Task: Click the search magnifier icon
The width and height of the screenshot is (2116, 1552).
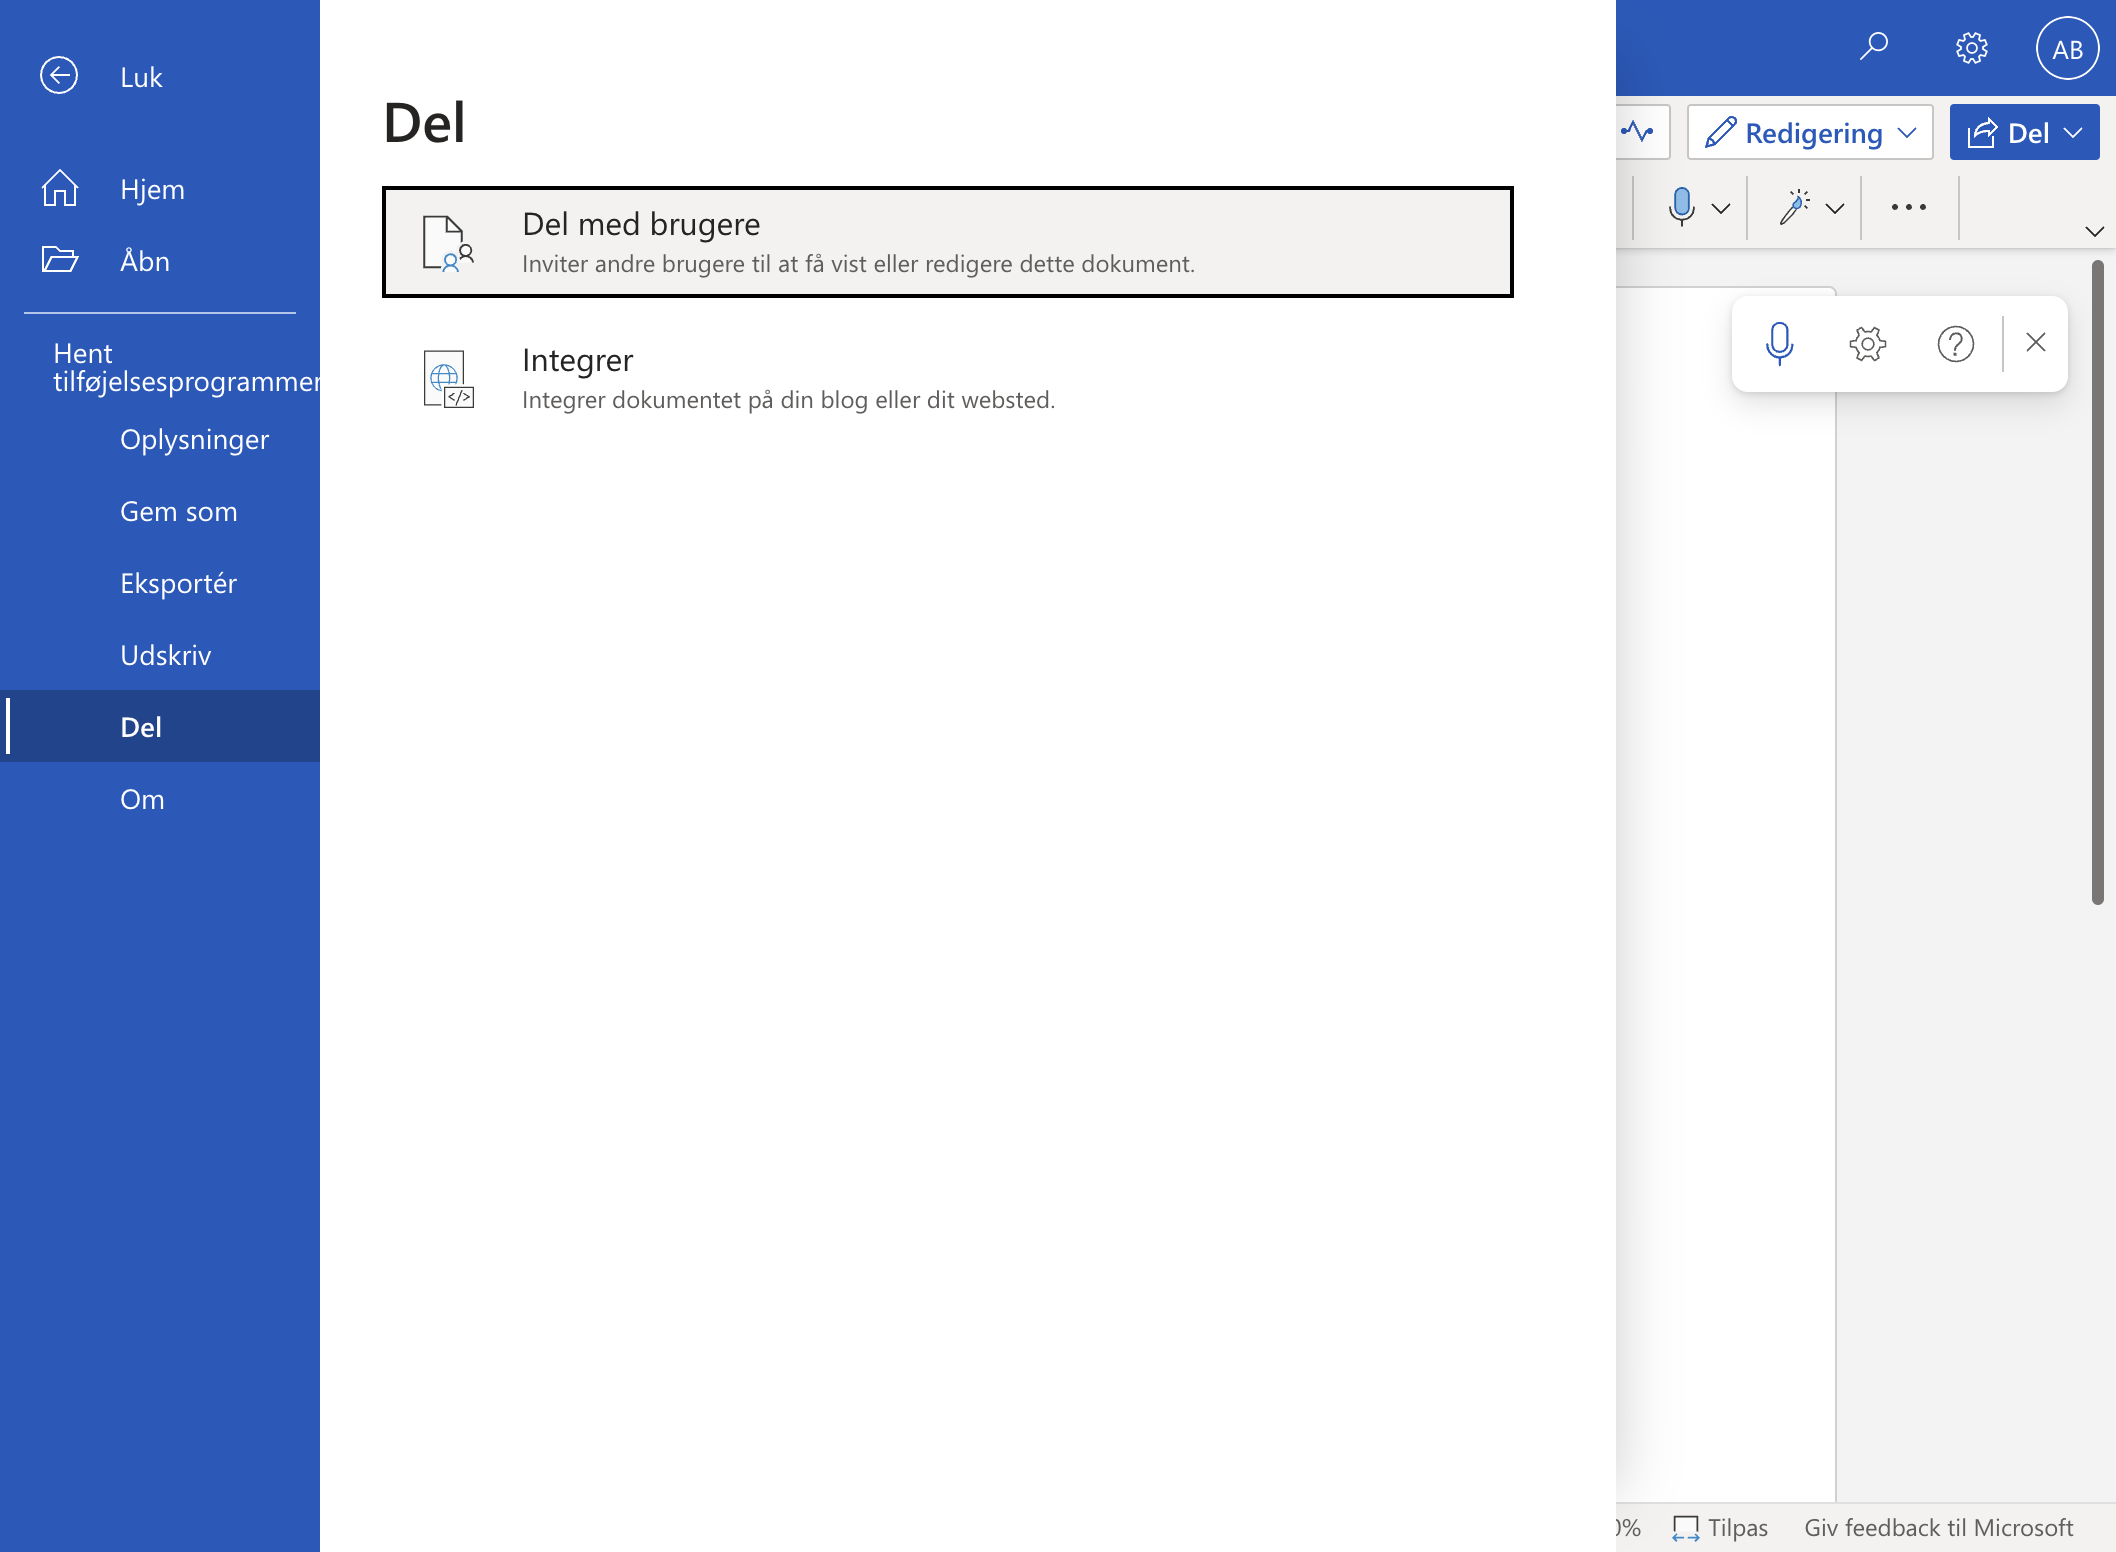Action: (1873, 47)
